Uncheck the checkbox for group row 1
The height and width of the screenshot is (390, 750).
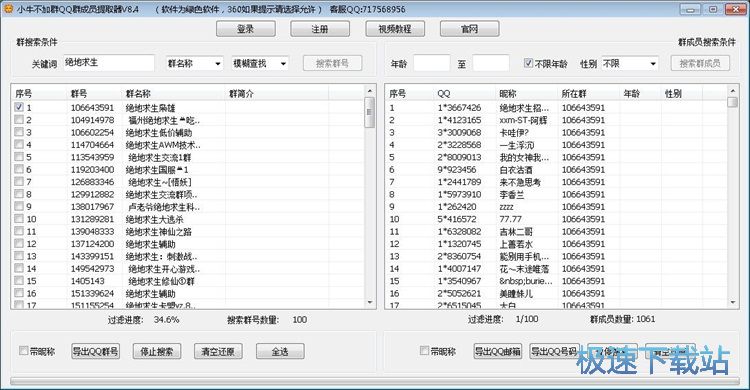tap(19, 107)
